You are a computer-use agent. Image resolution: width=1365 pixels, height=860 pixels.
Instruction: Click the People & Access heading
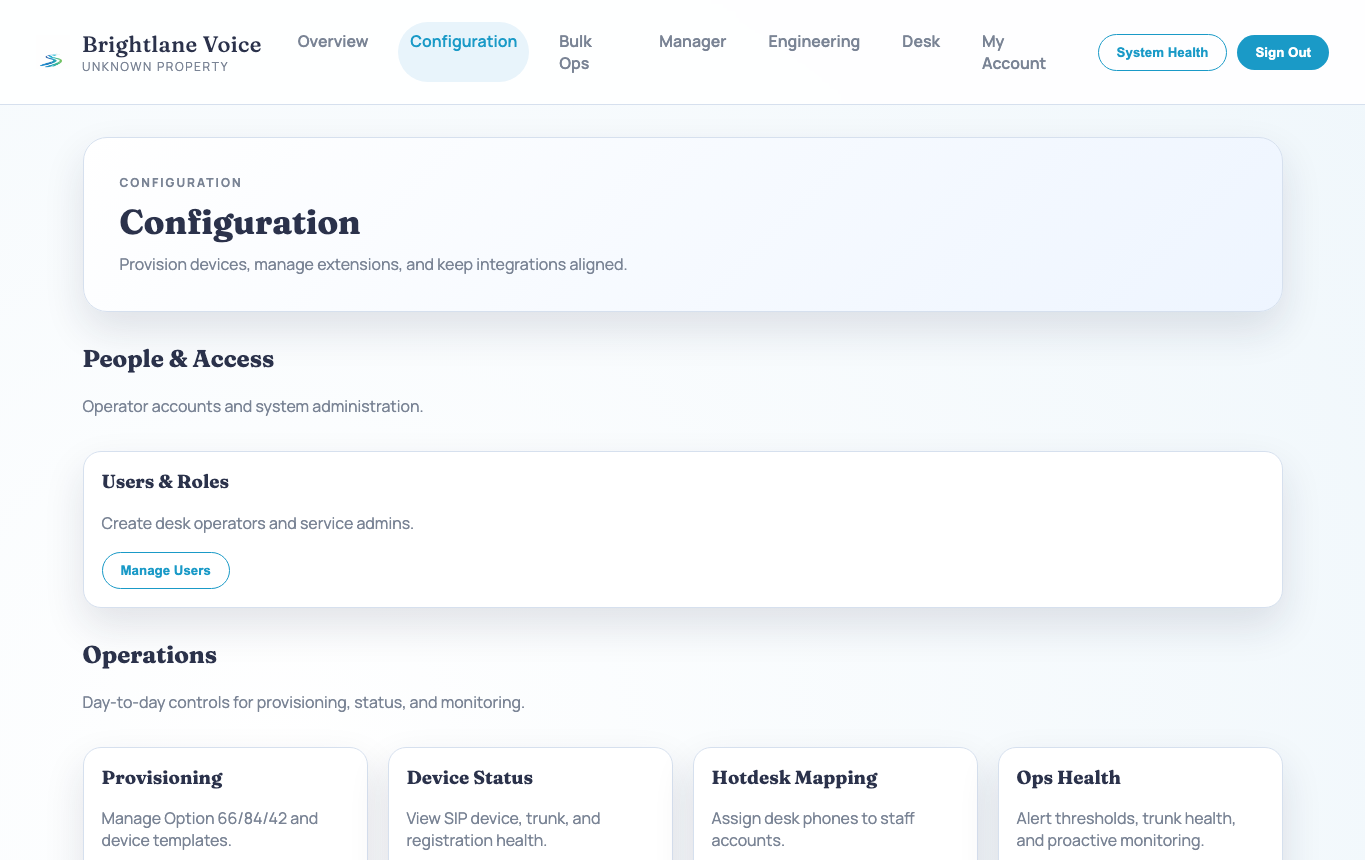(x=178, y=359)
